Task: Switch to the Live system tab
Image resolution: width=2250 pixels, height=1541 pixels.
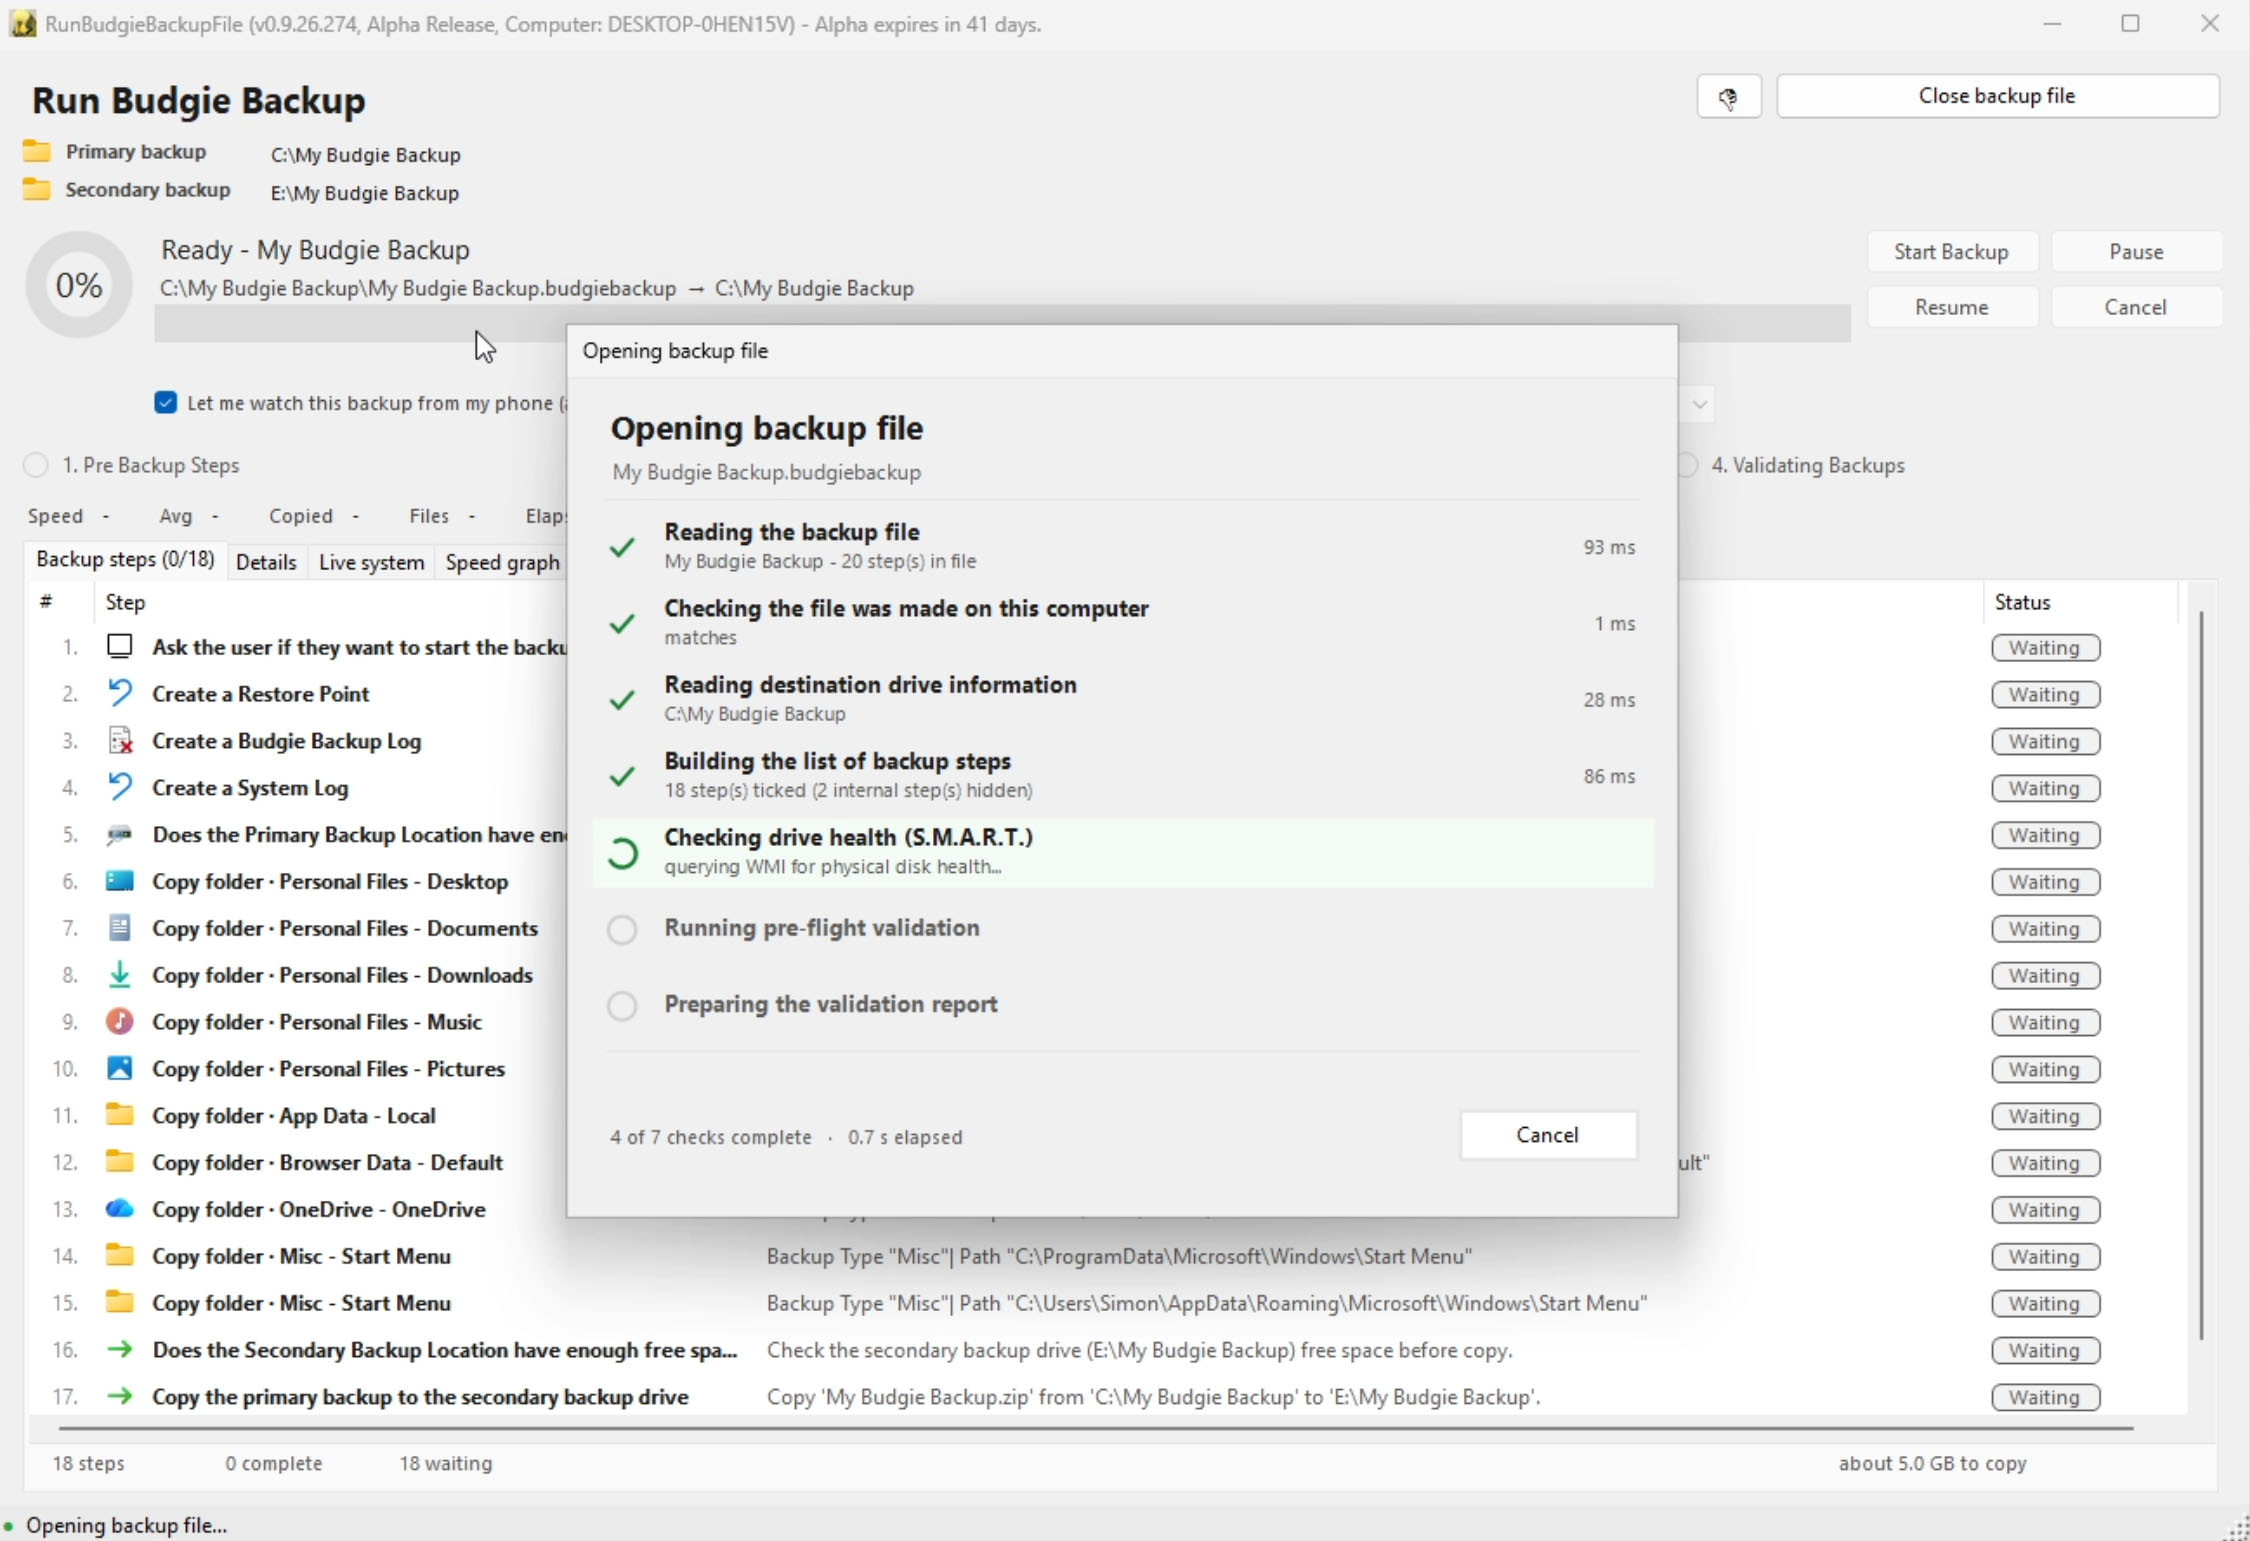Action: (x=371, y=562)
